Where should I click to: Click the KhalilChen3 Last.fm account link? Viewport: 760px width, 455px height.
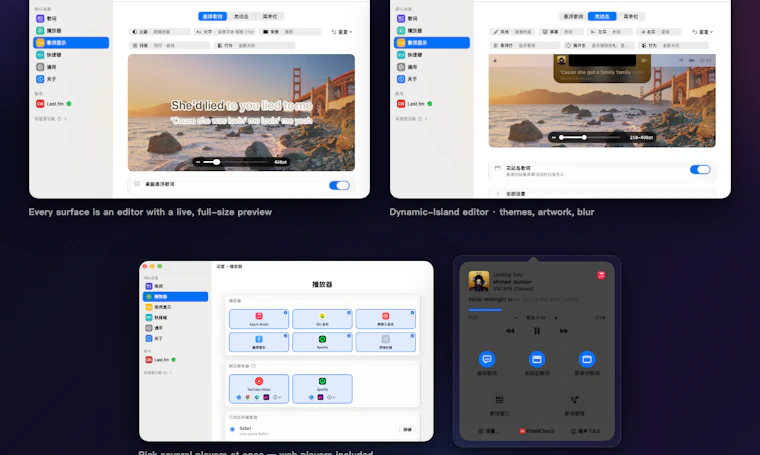(537, 431)
